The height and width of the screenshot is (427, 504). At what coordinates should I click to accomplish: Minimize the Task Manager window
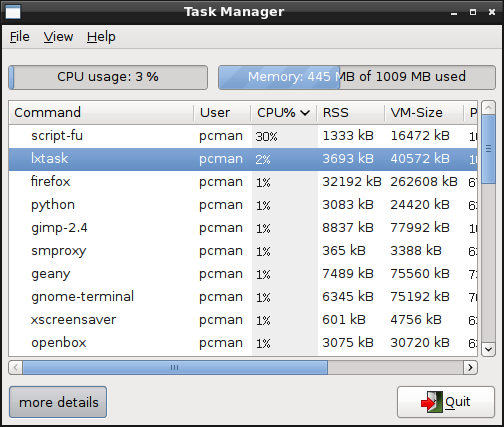coord(454,13)
